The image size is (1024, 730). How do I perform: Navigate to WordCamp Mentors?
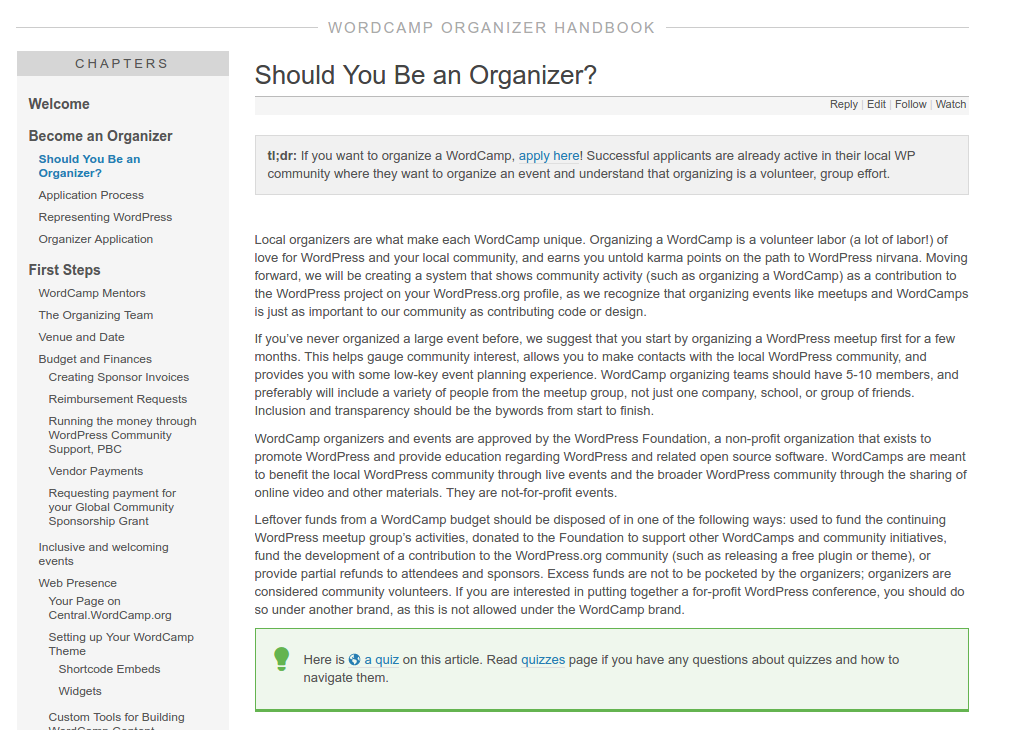tap(92, 293)
